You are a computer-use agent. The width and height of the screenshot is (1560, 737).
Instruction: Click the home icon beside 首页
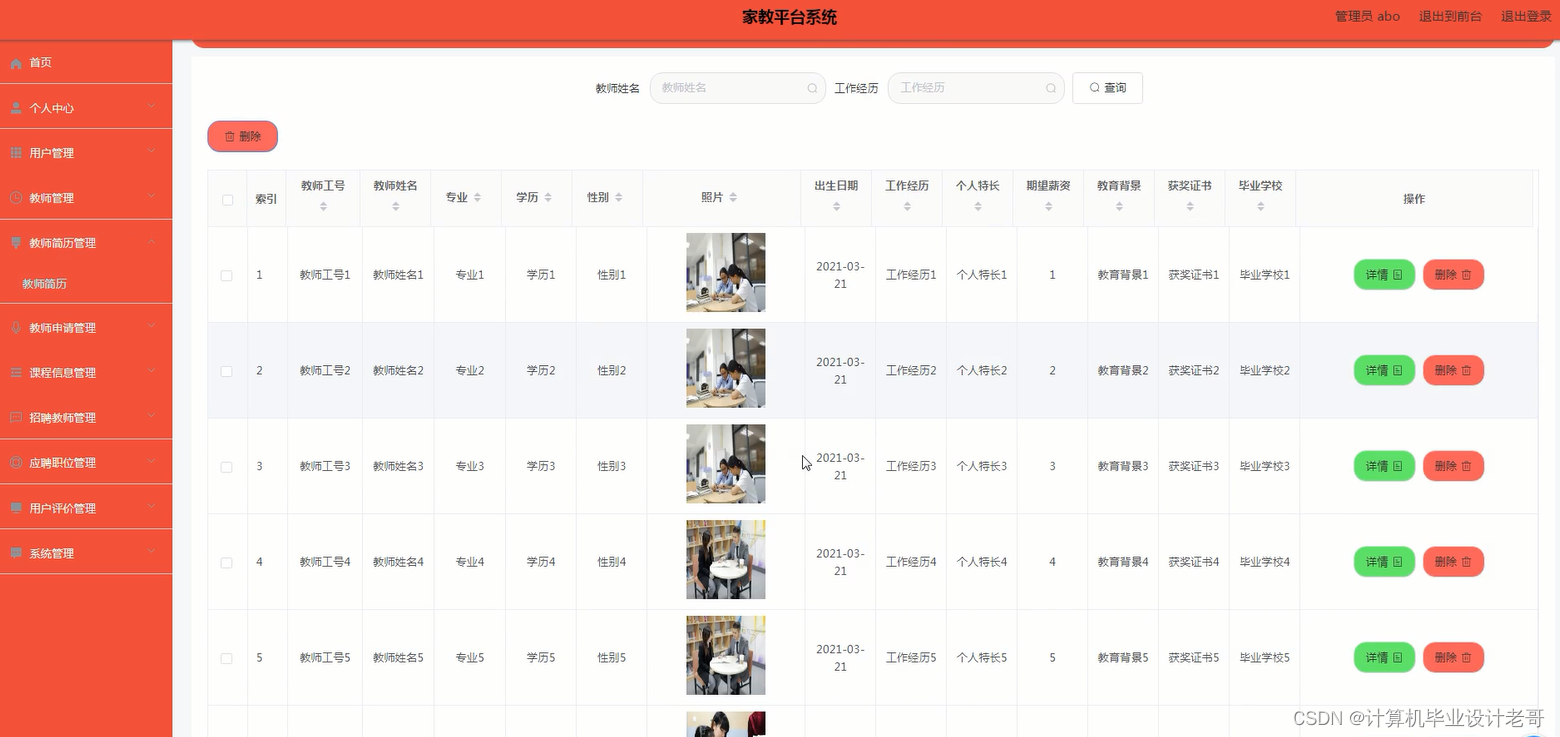pos(14,62)
